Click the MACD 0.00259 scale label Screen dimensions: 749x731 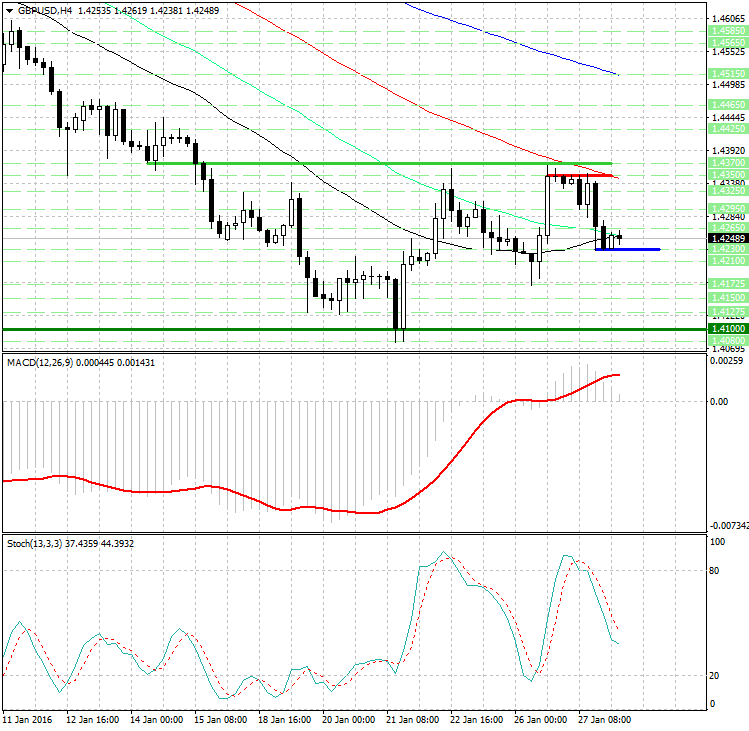click(727, 361)
